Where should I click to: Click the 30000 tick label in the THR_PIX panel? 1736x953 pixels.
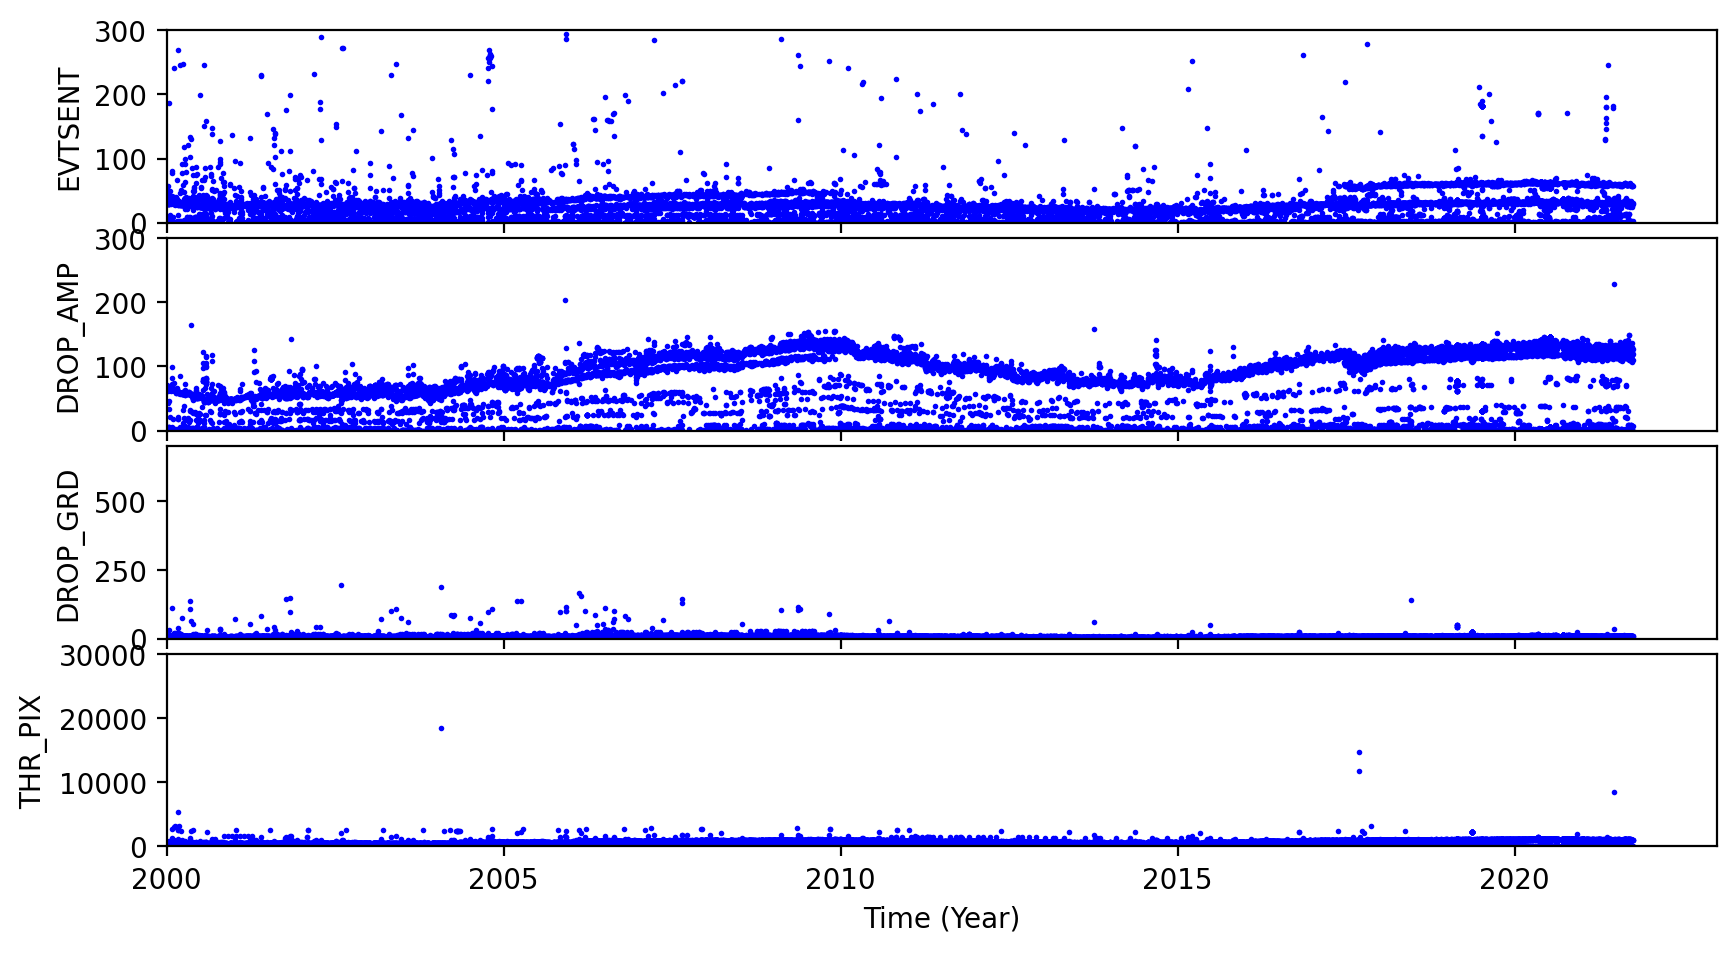point(103,656)
